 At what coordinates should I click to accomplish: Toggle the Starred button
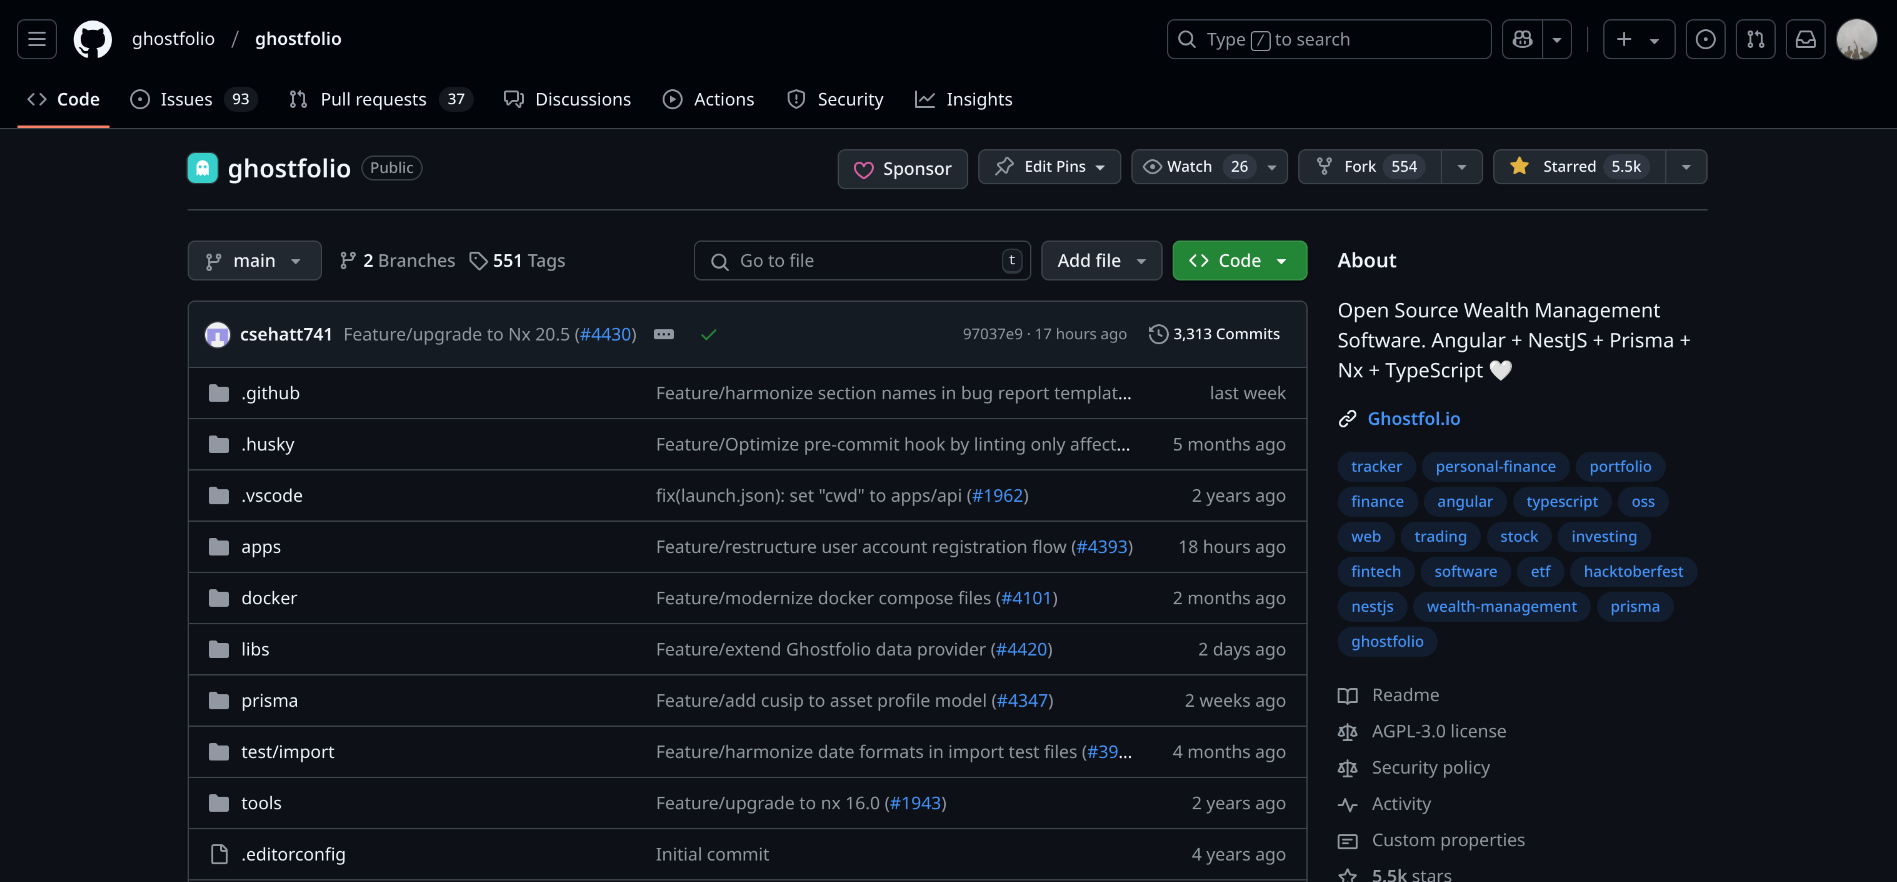[1579, 167]
